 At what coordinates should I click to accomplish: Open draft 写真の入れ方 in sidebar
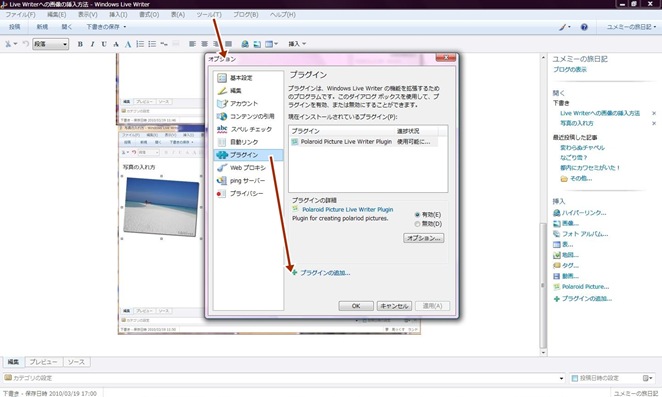(x=577, y=123)
